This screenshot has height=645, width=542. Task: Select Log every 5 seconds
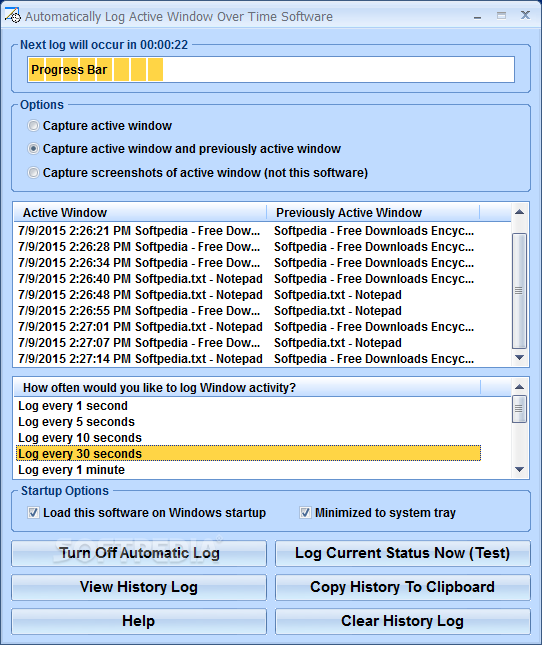[248, 422]
